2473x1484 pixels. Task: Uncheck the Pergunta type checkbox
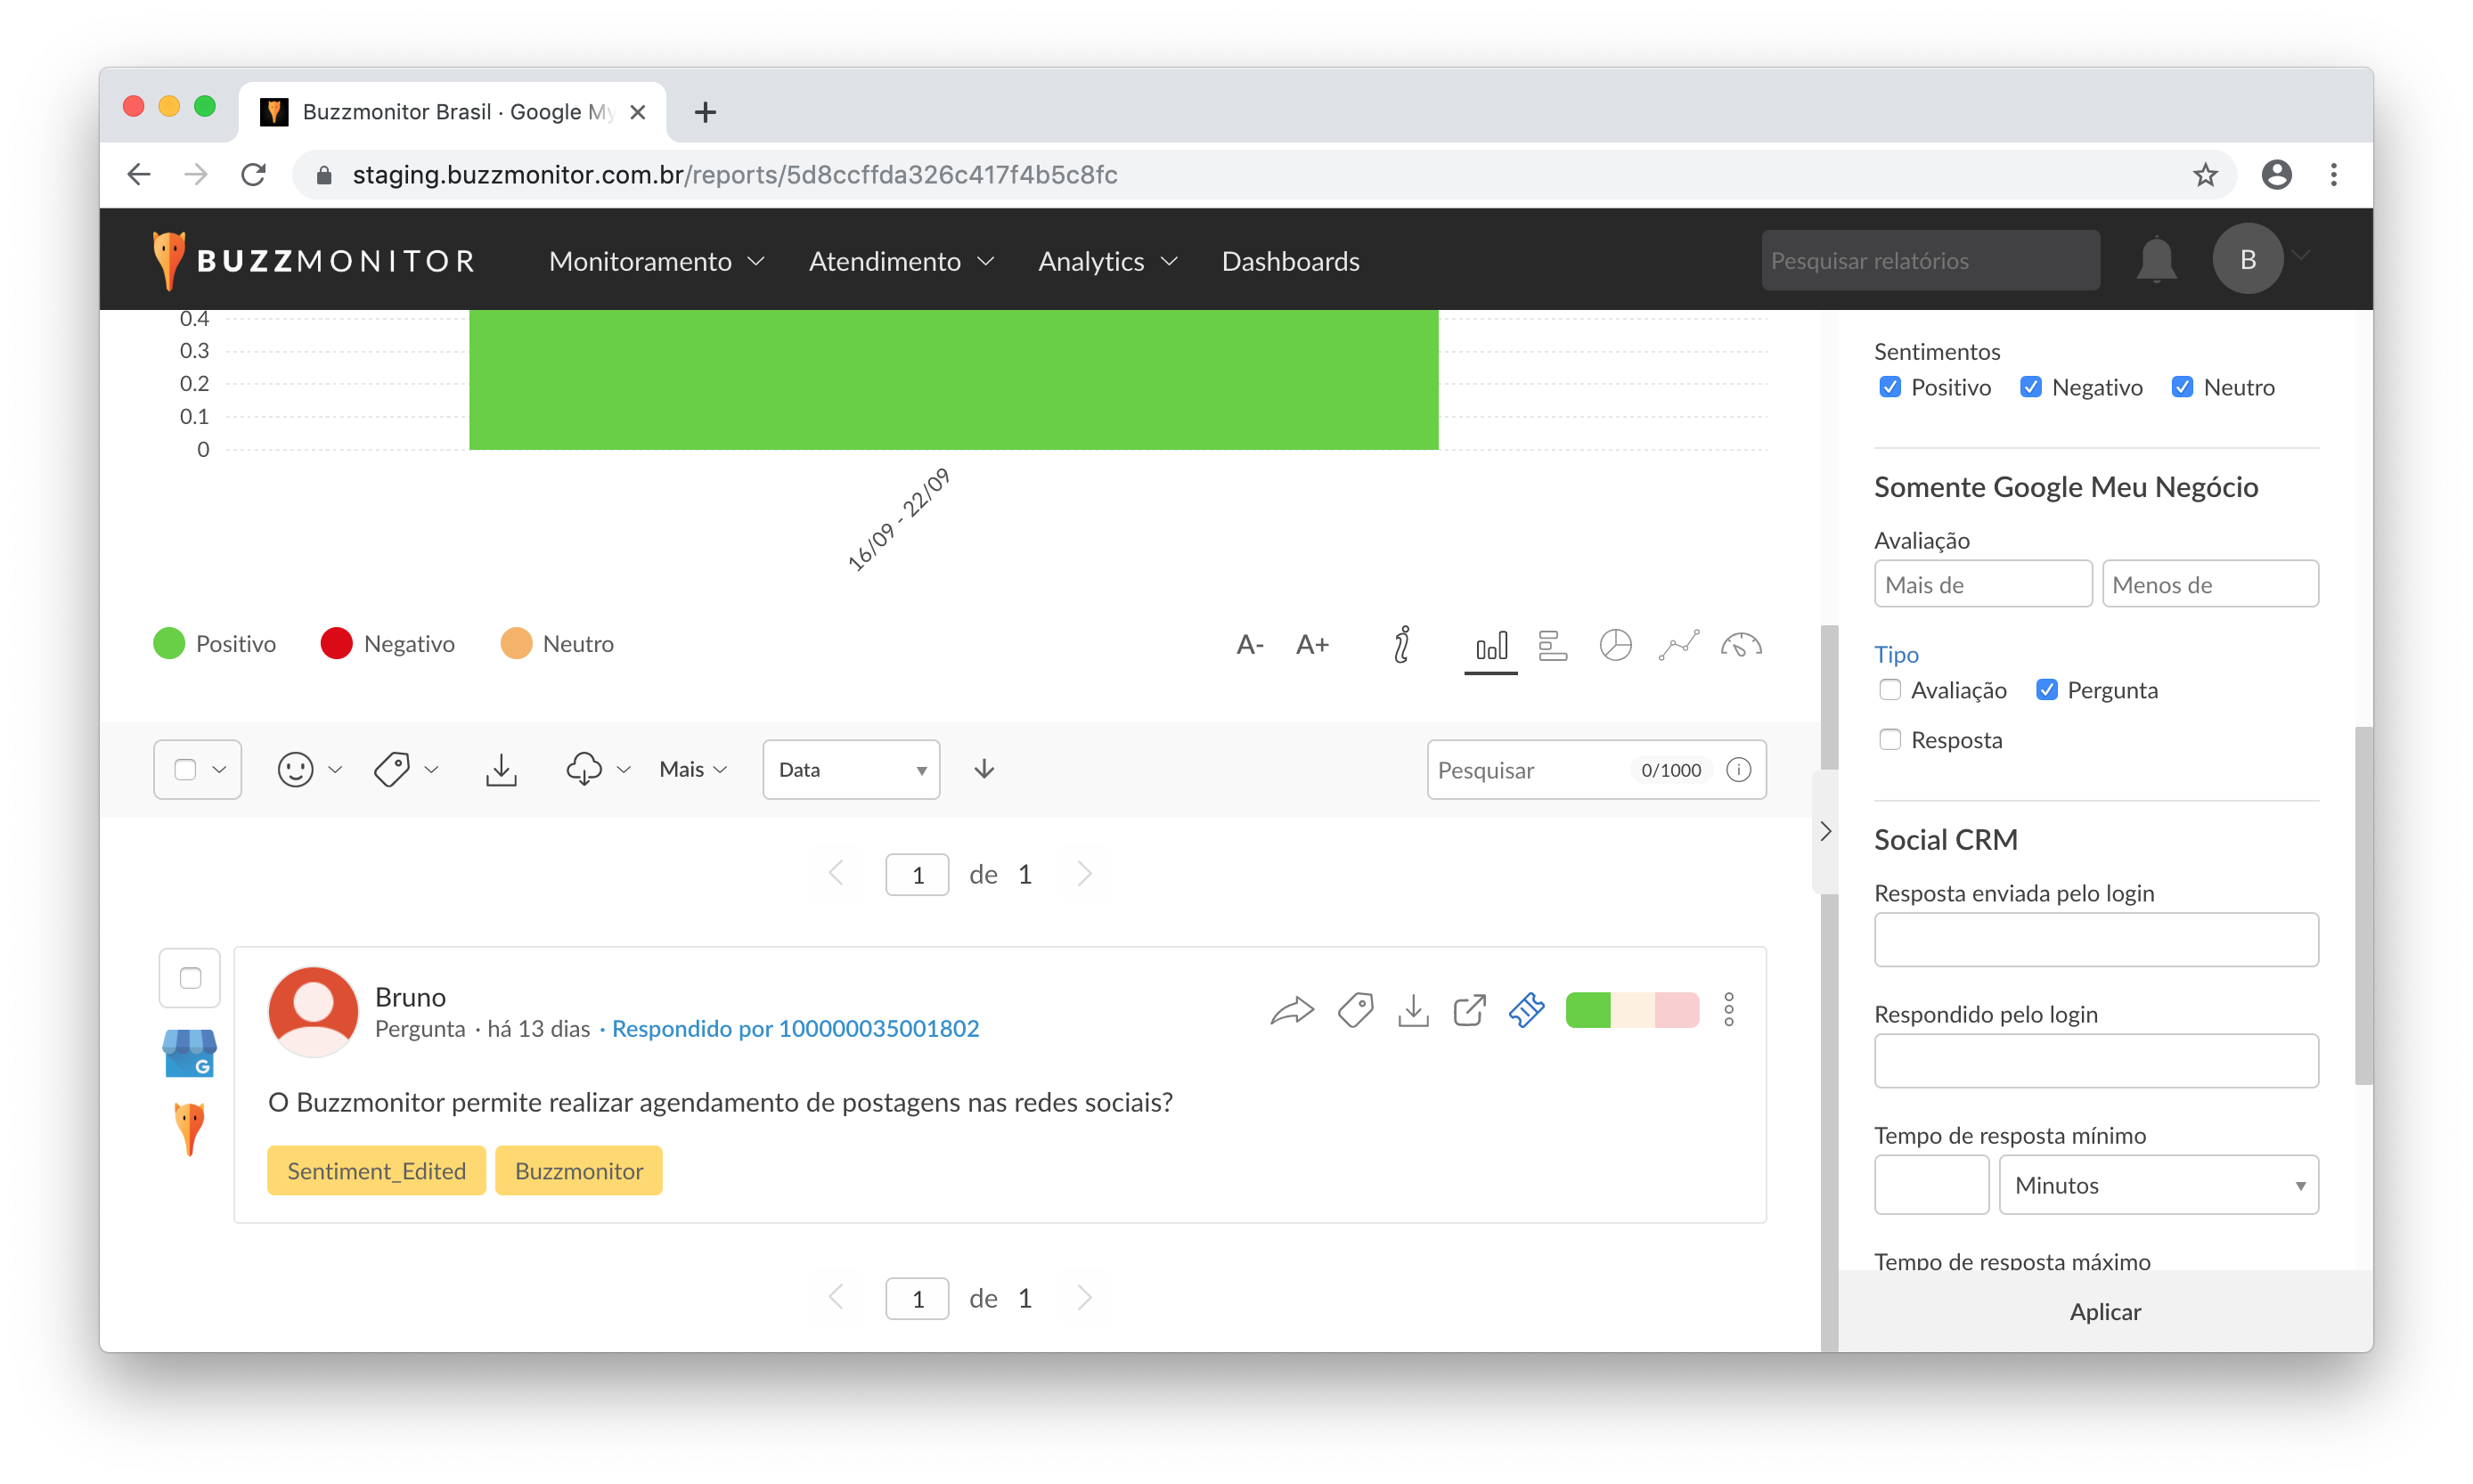2046,690
